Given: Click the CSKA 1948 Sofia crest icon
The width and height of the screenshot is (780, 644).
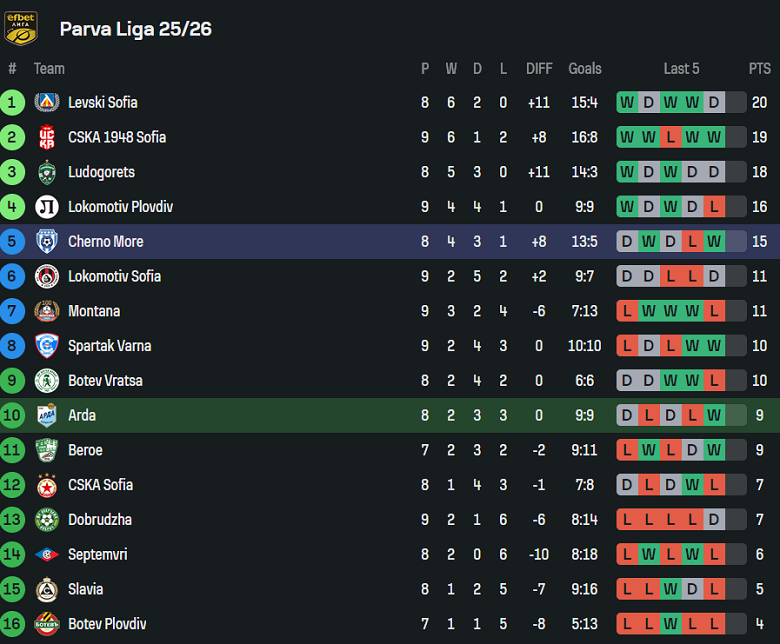Looking at the screenshot, I should pos(46,137).
